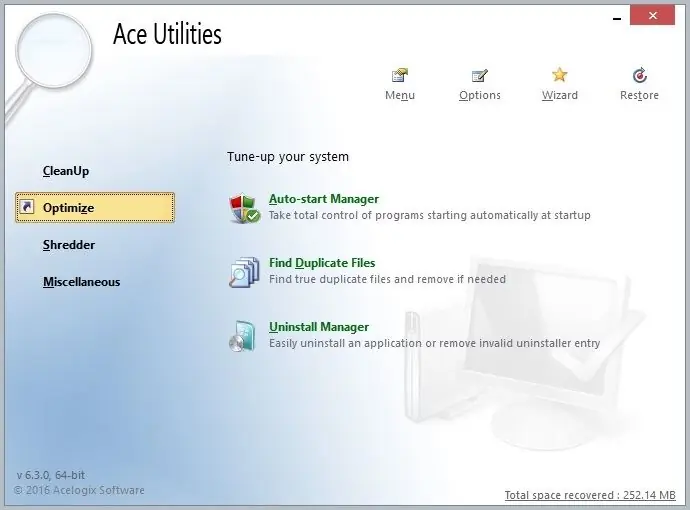
Task: Click the Auto-start Manager shield icon
Action: [244, 208]
